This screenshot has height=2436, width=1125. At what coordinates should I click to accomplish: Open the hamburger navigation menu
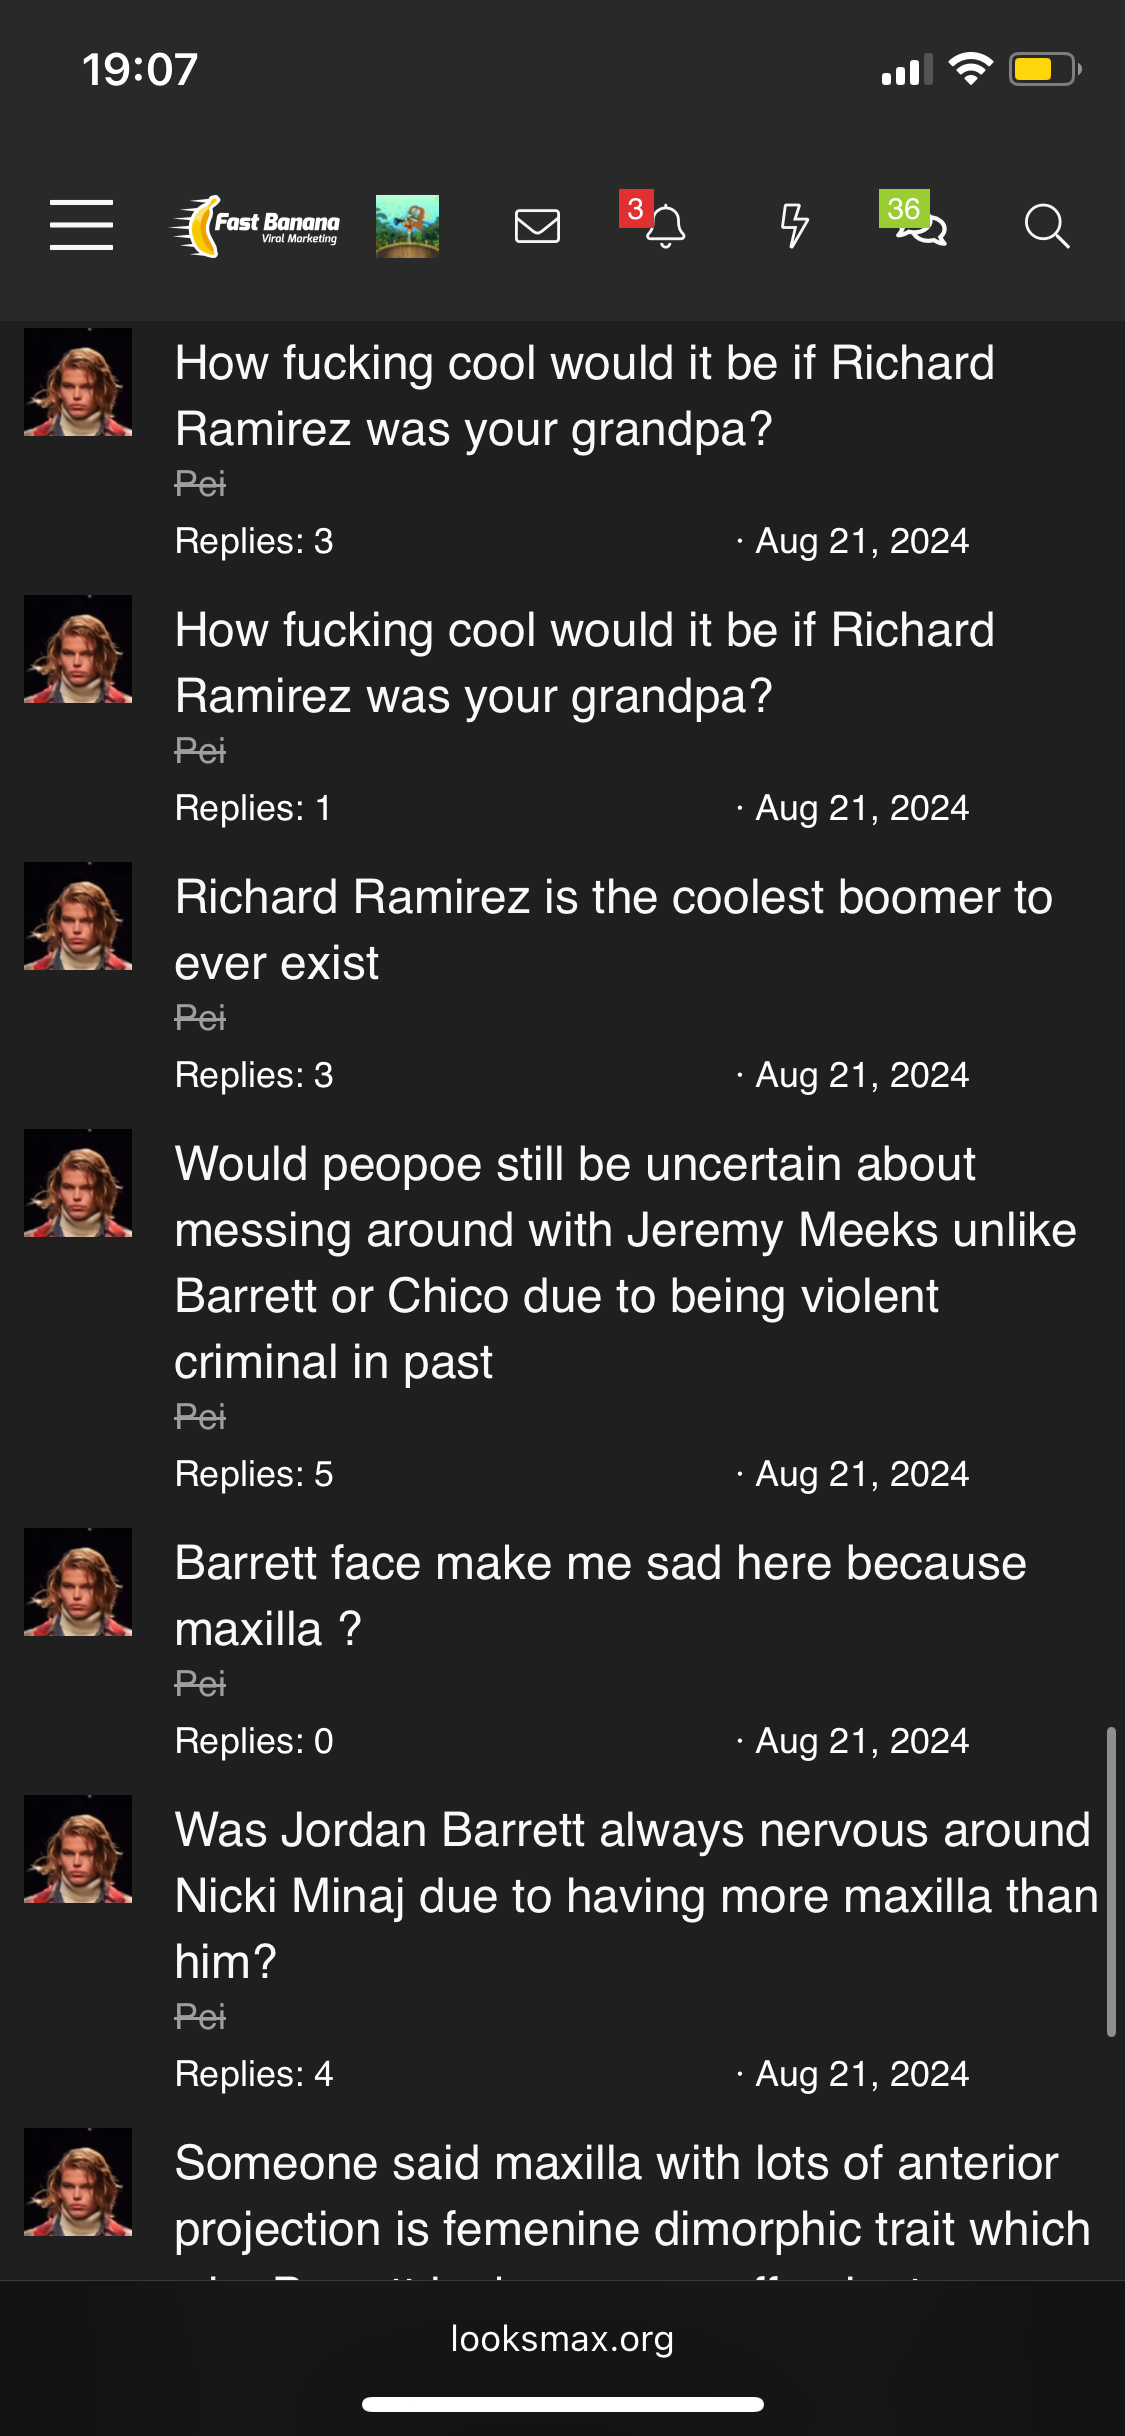click(81, 224)
